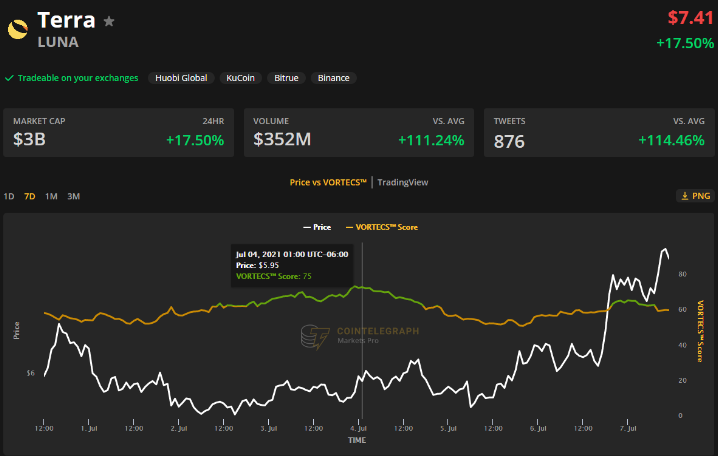The width and height of the screenshot is (718, 456).
Task: Toggle the VORTECS Score legend series
Action: (382, 227)
